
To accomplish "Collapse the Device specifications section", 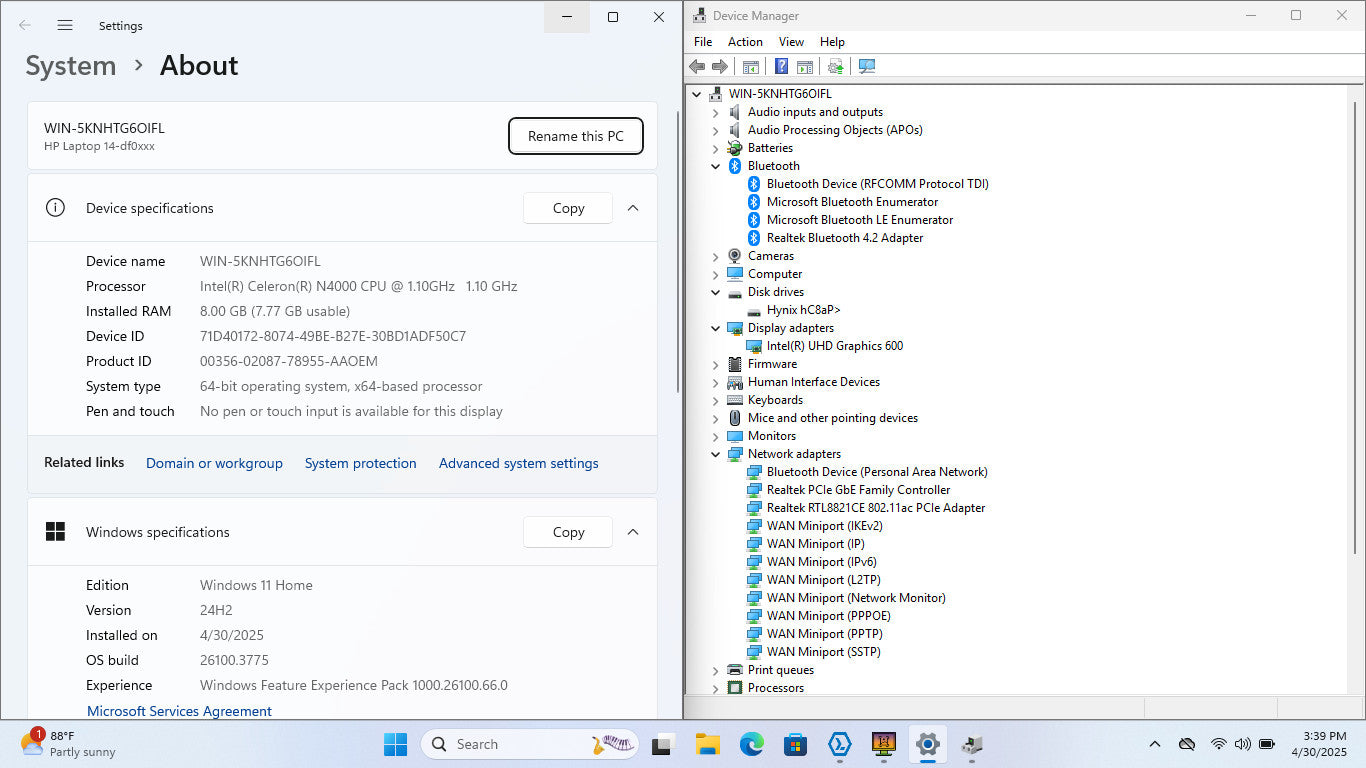I will (633, 208).
